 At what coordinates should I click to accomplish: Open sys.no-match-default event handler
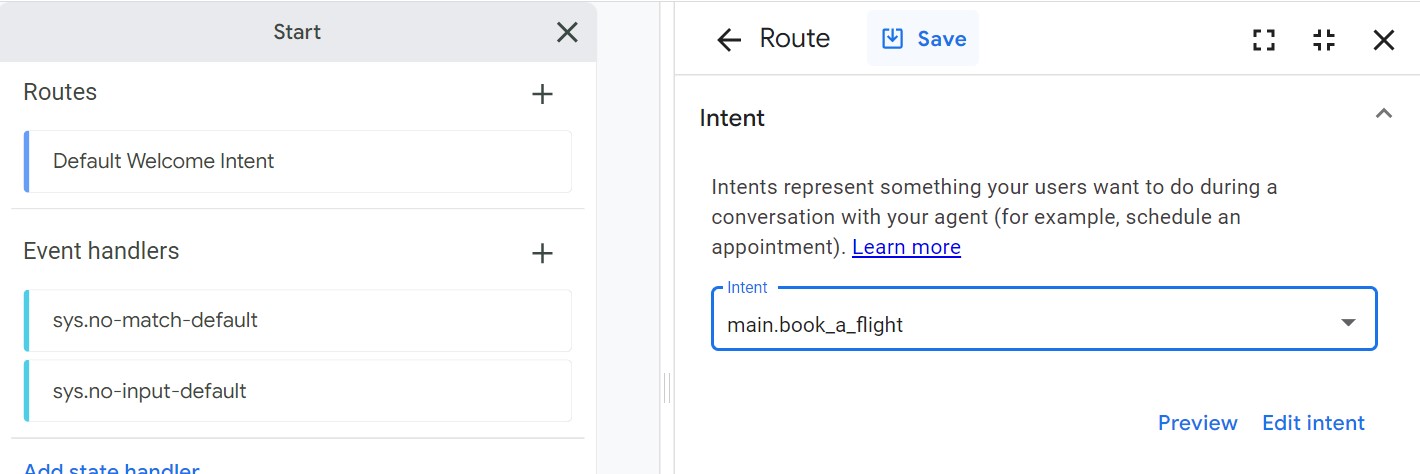[x=297, y=320]
